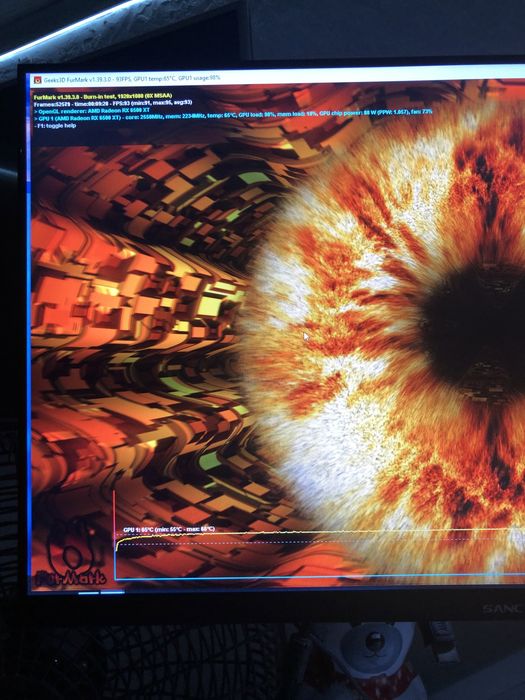Image resolution: width=525 pixels, height=700 pixels.
Task: Click the Burn-in test header line
Action: tap(103, 96)
